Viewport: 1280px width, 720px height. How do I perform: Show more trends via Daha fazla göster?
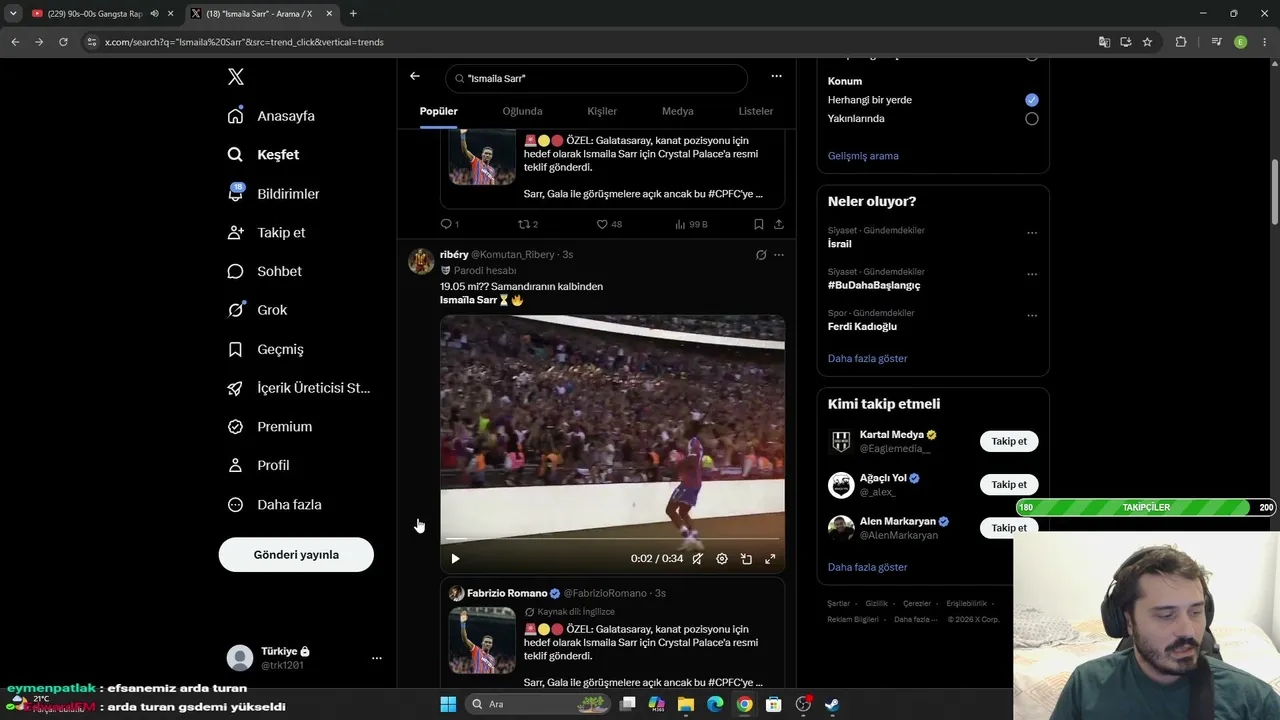[867, 358]
